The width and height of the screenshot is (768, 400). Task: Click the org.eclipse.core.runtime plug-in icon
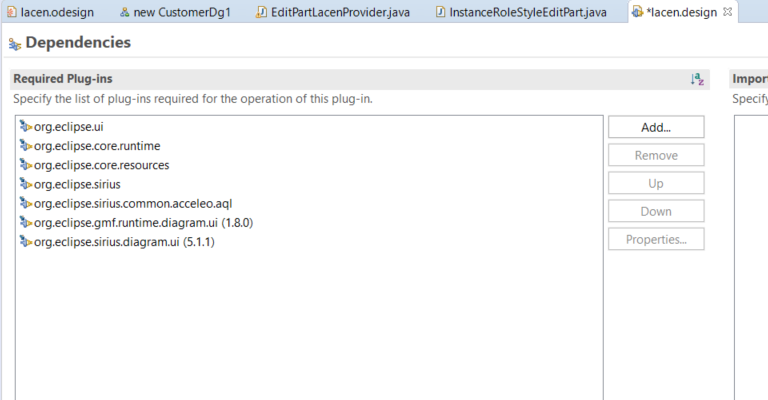pyautogui.click(x=25, y=145)
